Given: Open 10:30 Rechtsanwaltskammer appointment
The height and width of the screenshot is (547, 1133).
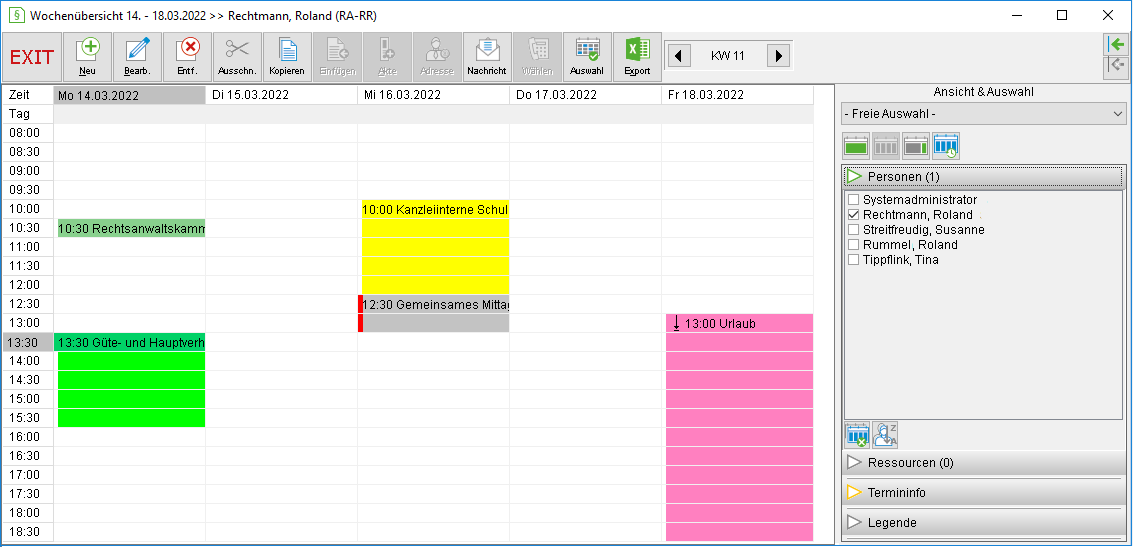Looking at the screenshot, I should (x=132, y=228).
